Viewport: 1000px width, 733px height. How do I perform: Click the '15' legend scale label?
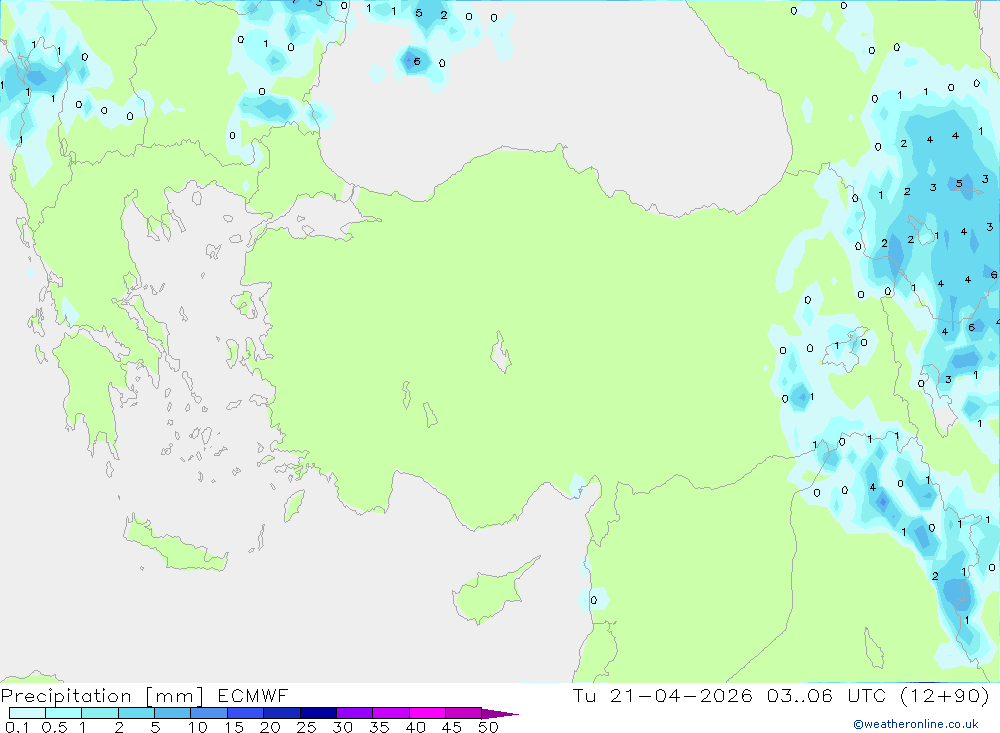[x=234, y=727]
